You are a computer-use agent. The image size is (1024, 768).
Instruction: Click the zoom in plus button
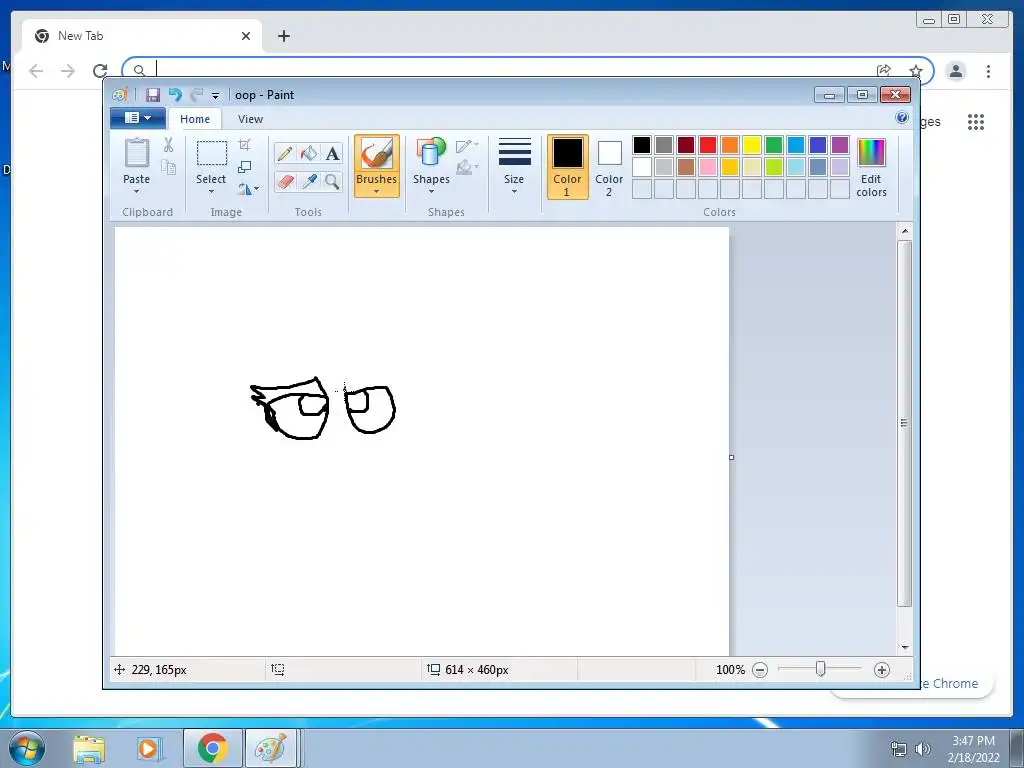[882, 669]
